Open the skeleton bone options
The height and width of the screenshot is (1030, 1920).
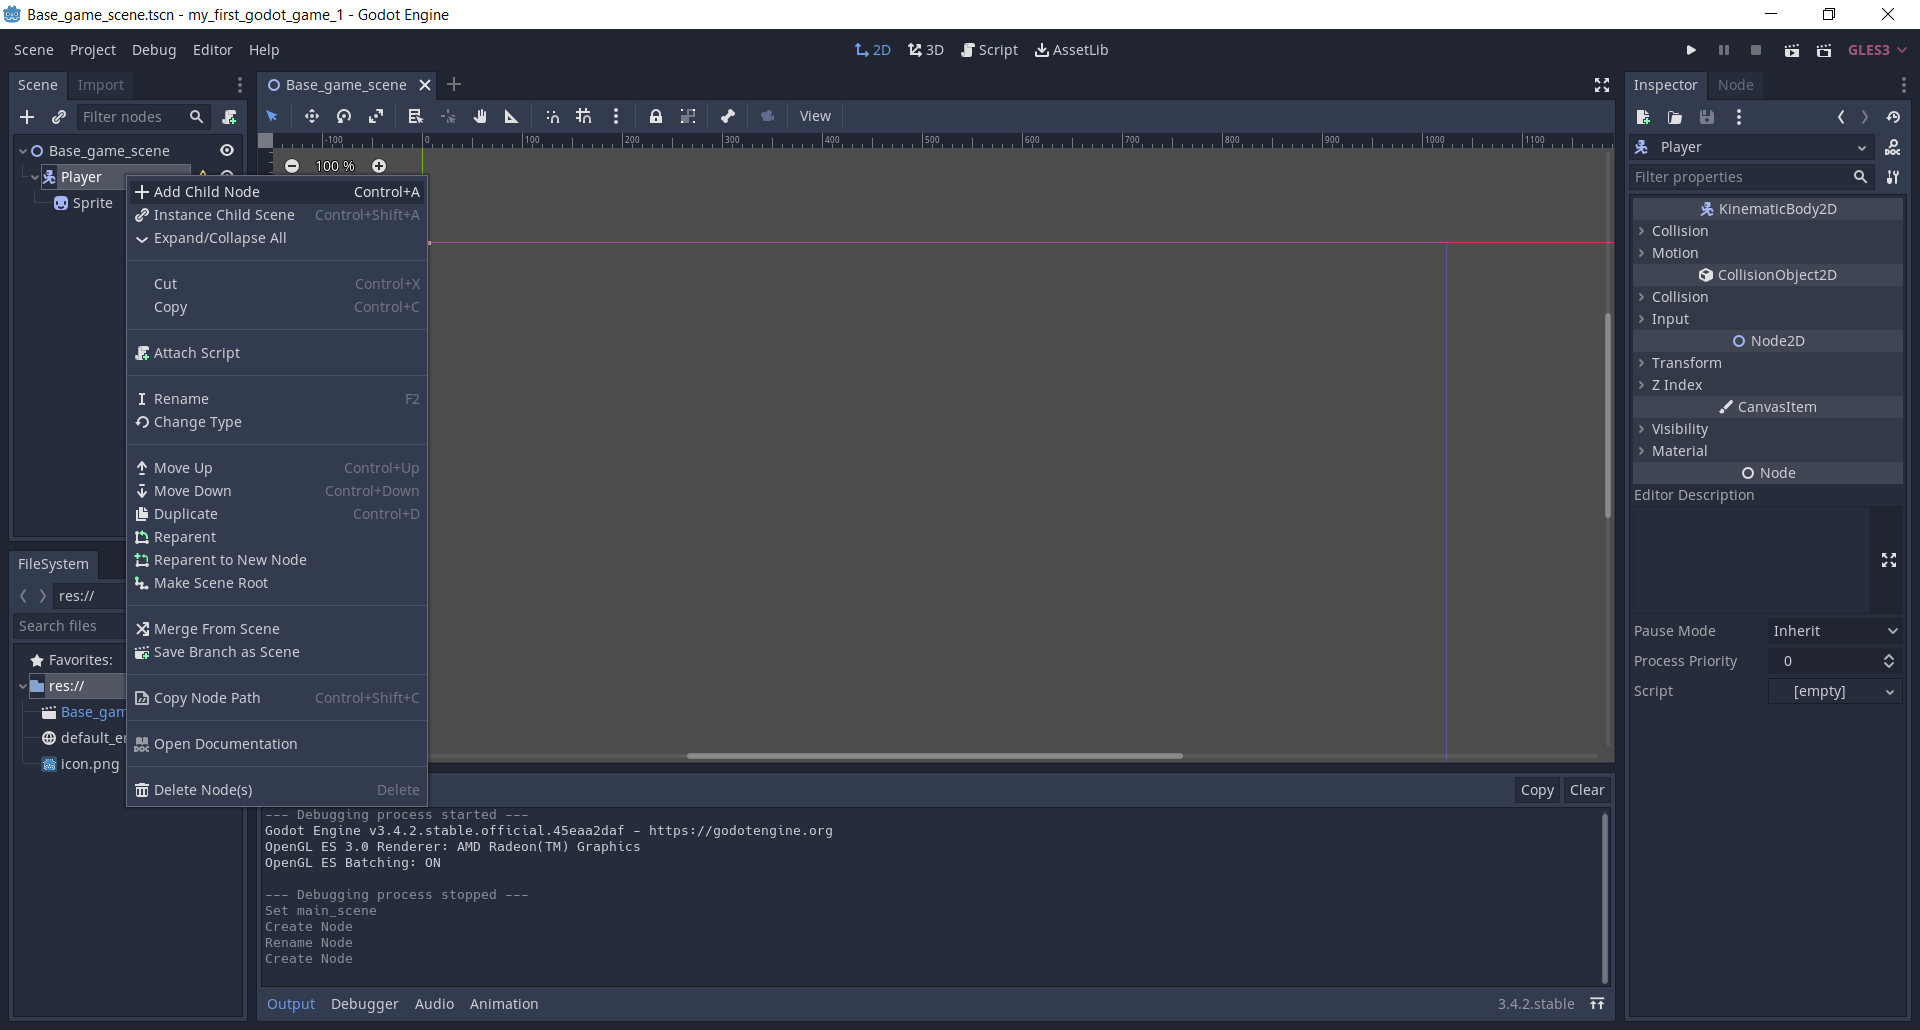(728, 116)
